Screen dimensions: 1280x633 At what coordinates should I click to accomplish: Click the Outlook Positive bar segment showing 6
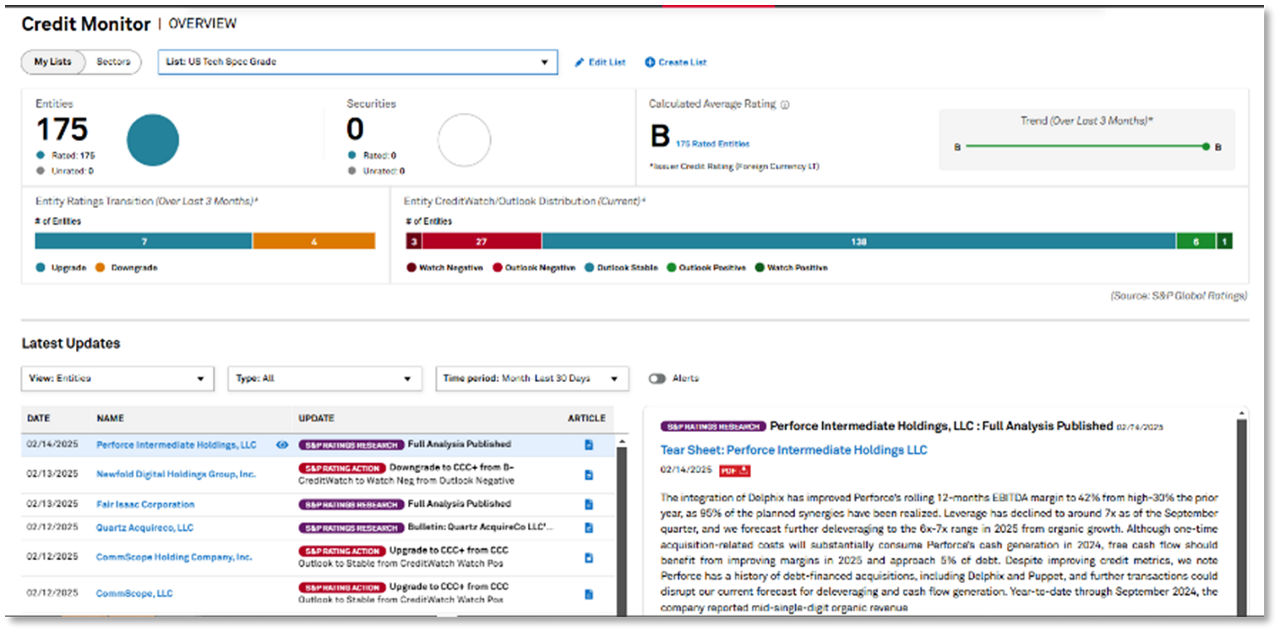click(x=1196, y=241)
